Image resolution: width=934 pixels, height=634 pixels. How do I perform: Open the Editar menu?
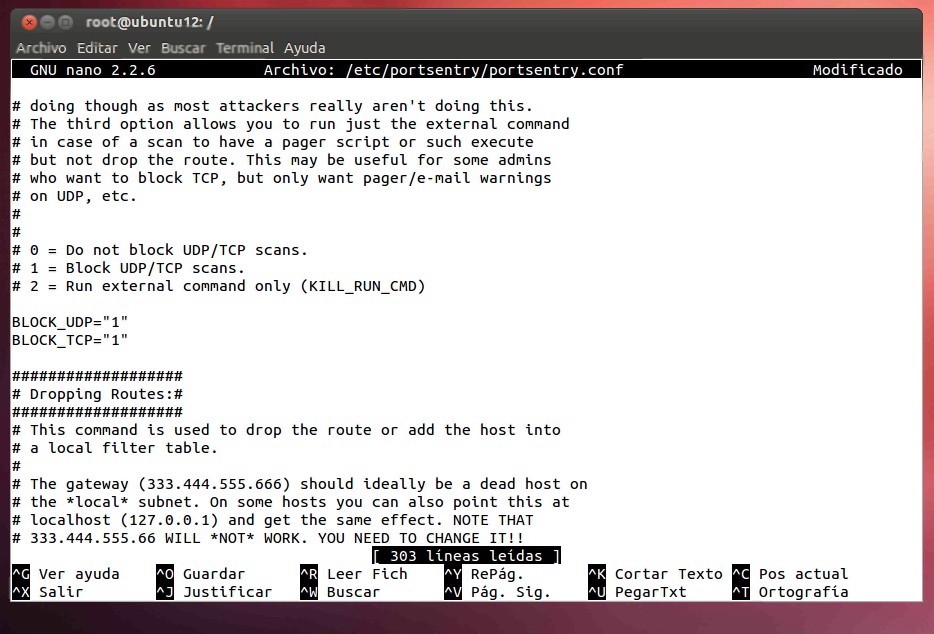pyautogui.click(x=97, y=48)
